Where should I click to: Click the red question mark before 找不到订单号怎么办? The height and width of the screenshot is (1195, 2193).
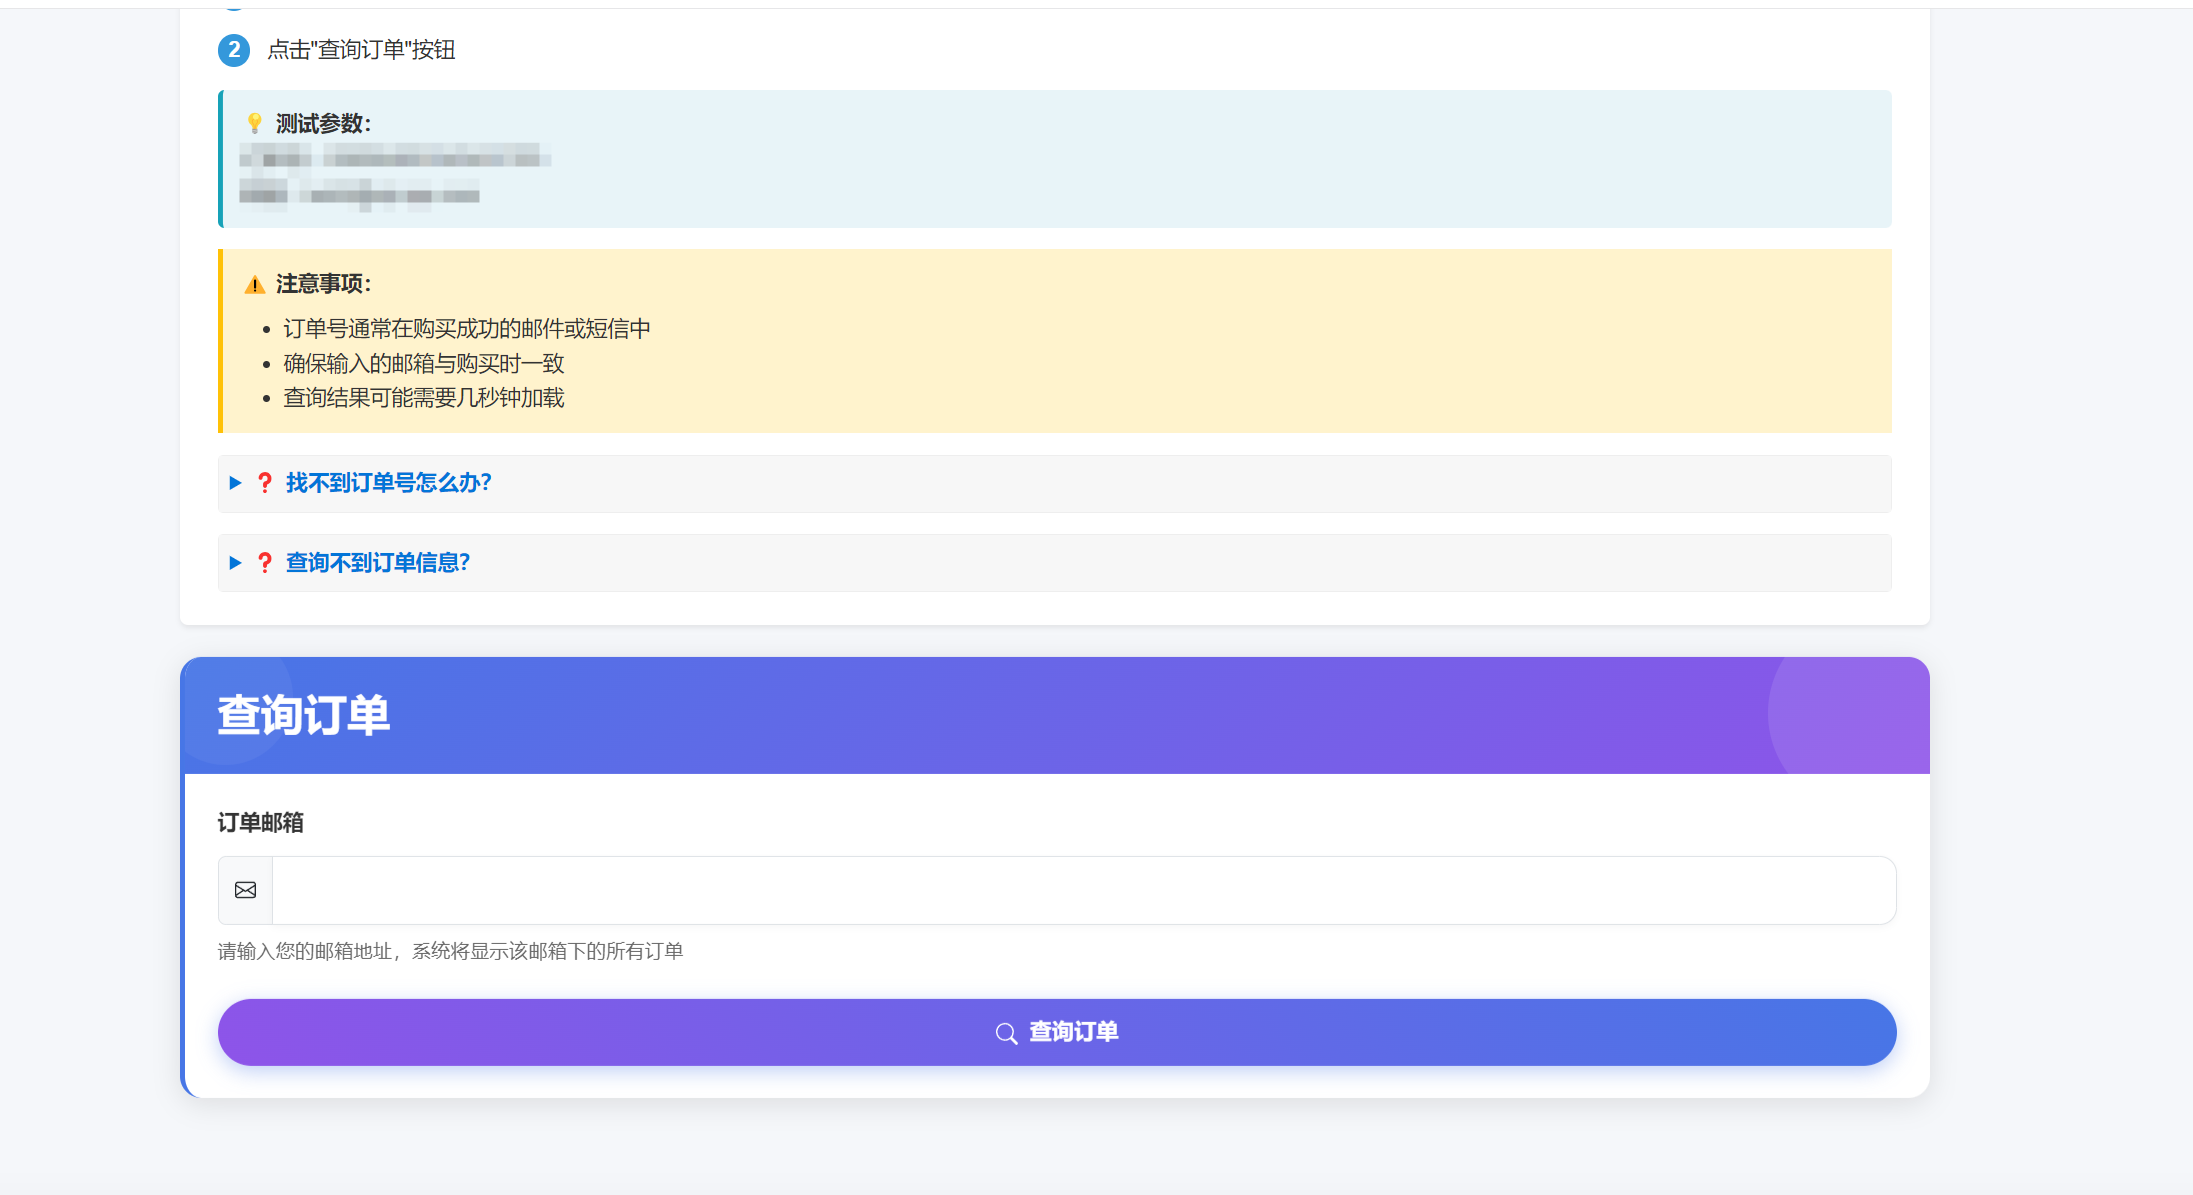point(265,483)
